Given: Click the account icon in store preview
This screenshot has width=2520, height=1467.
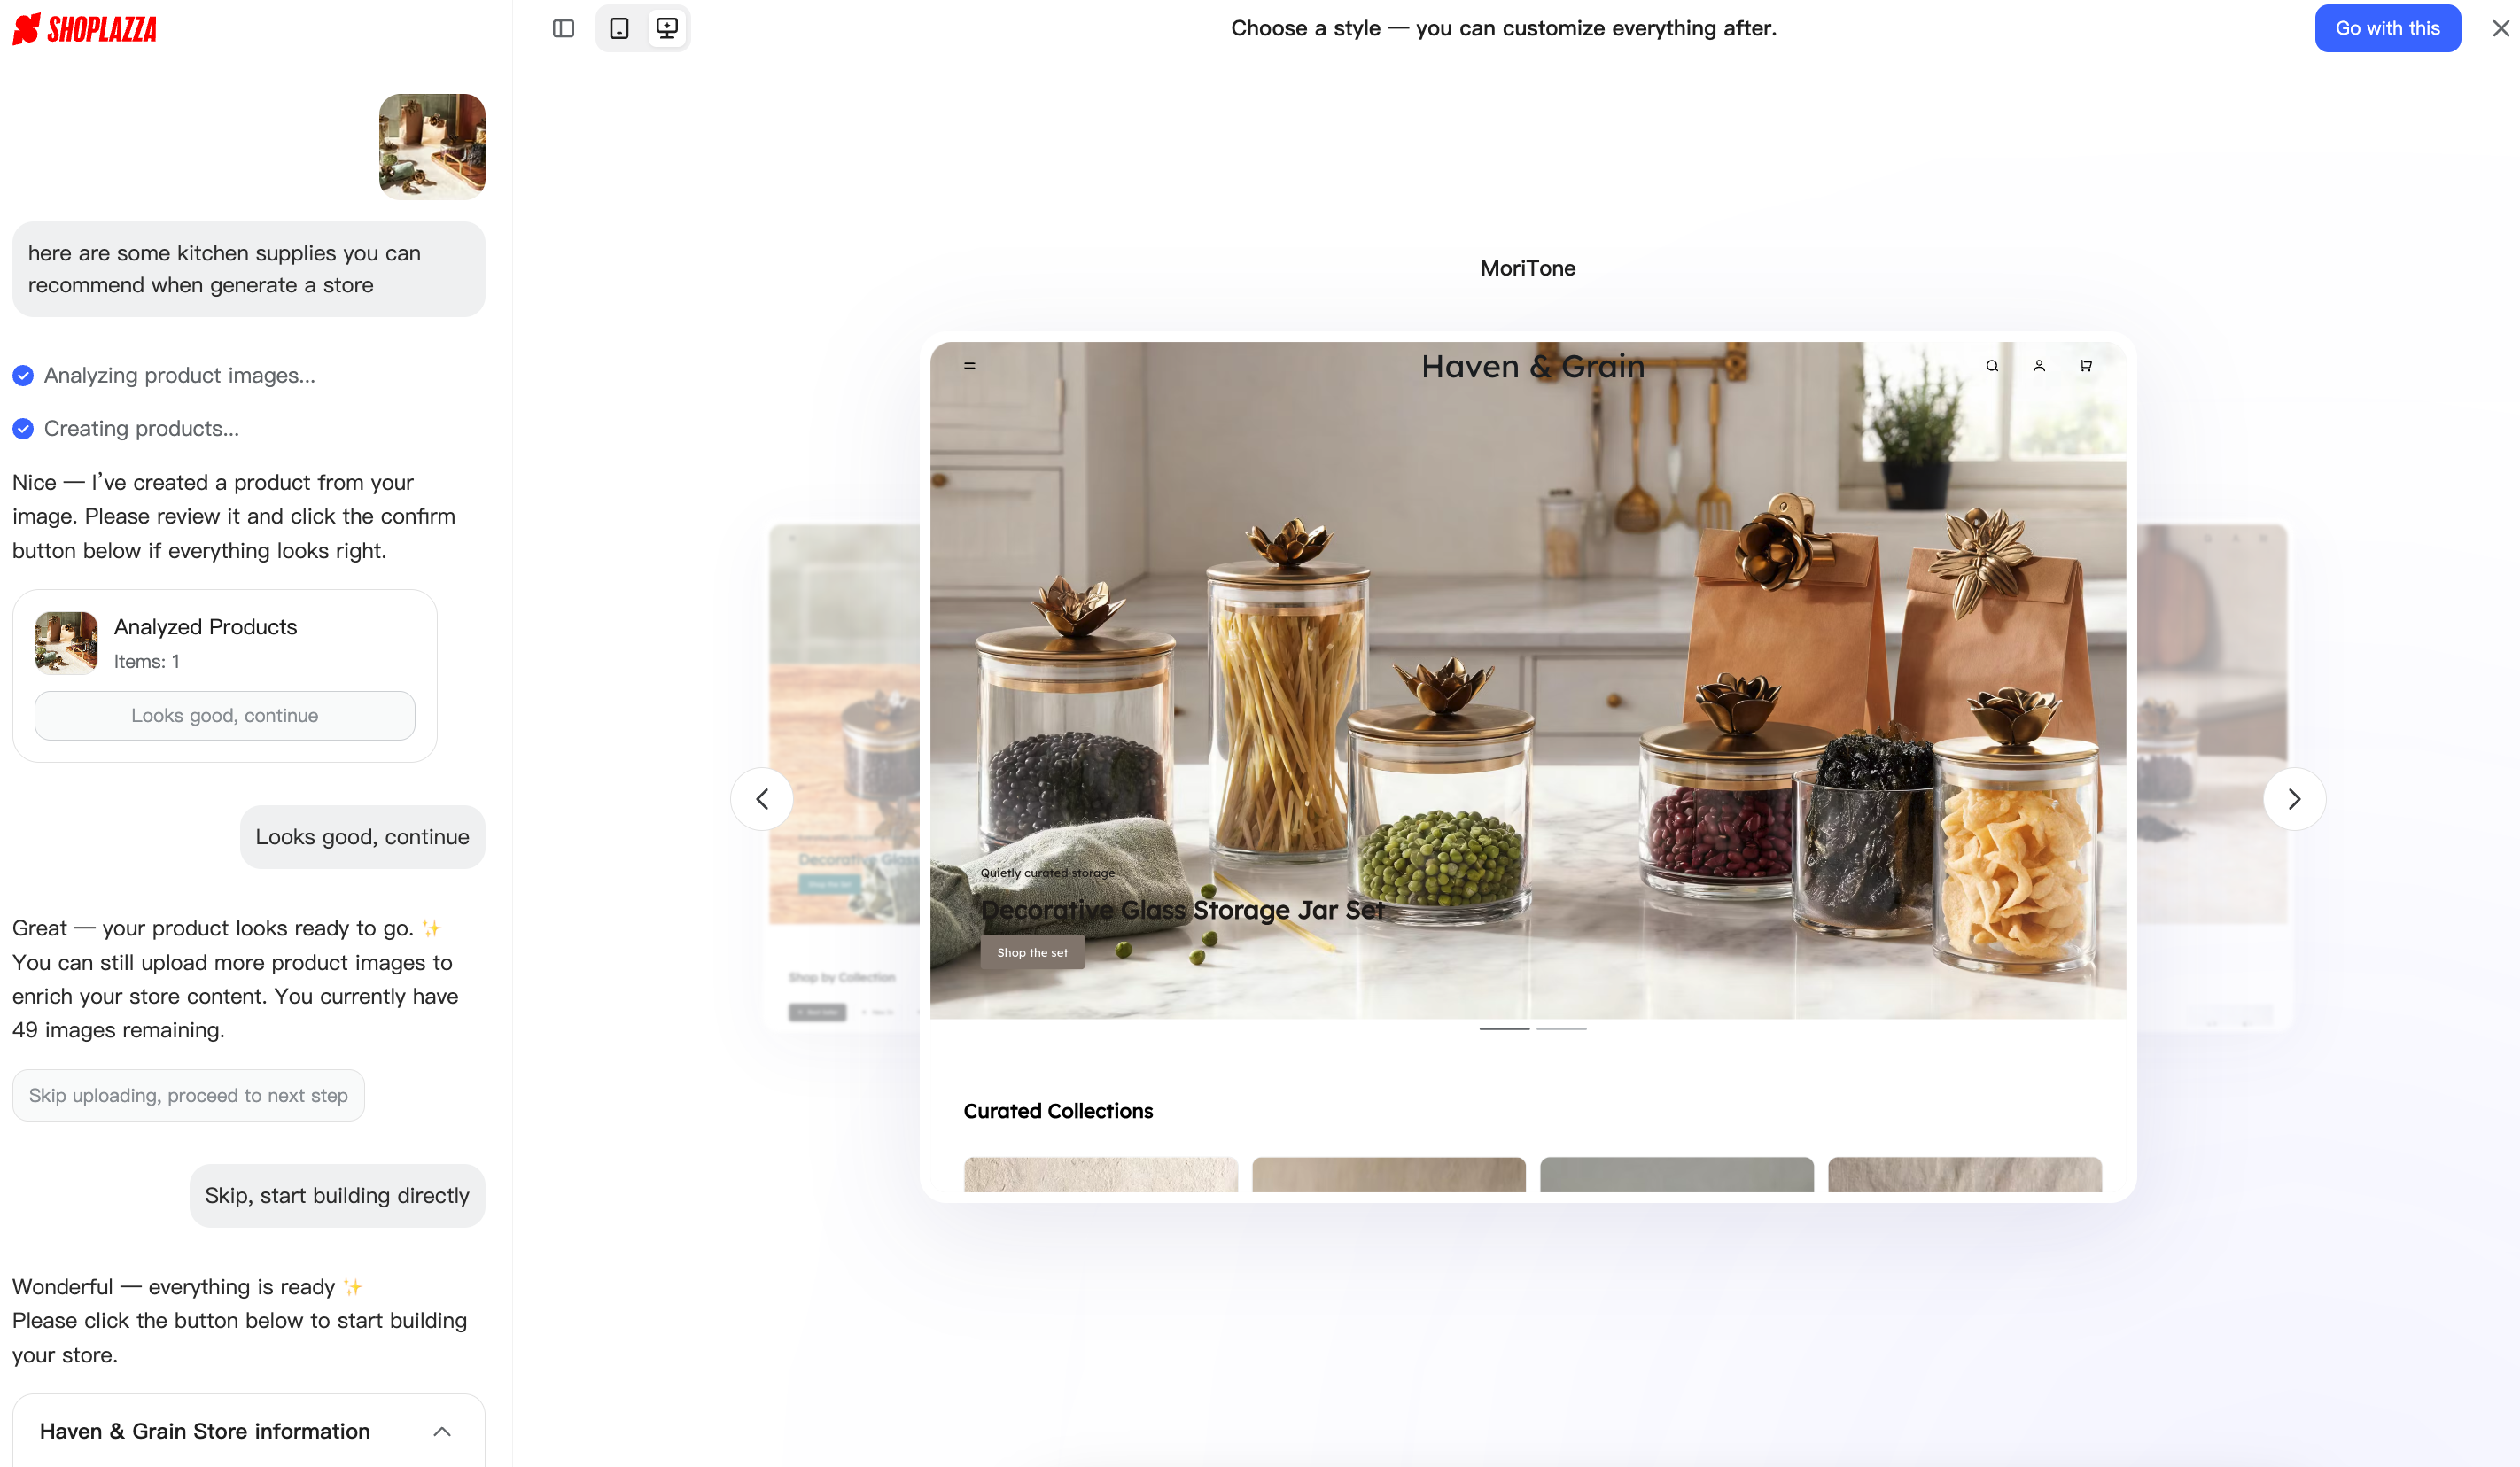Looking at the screenshot, I should (2038, 366).
